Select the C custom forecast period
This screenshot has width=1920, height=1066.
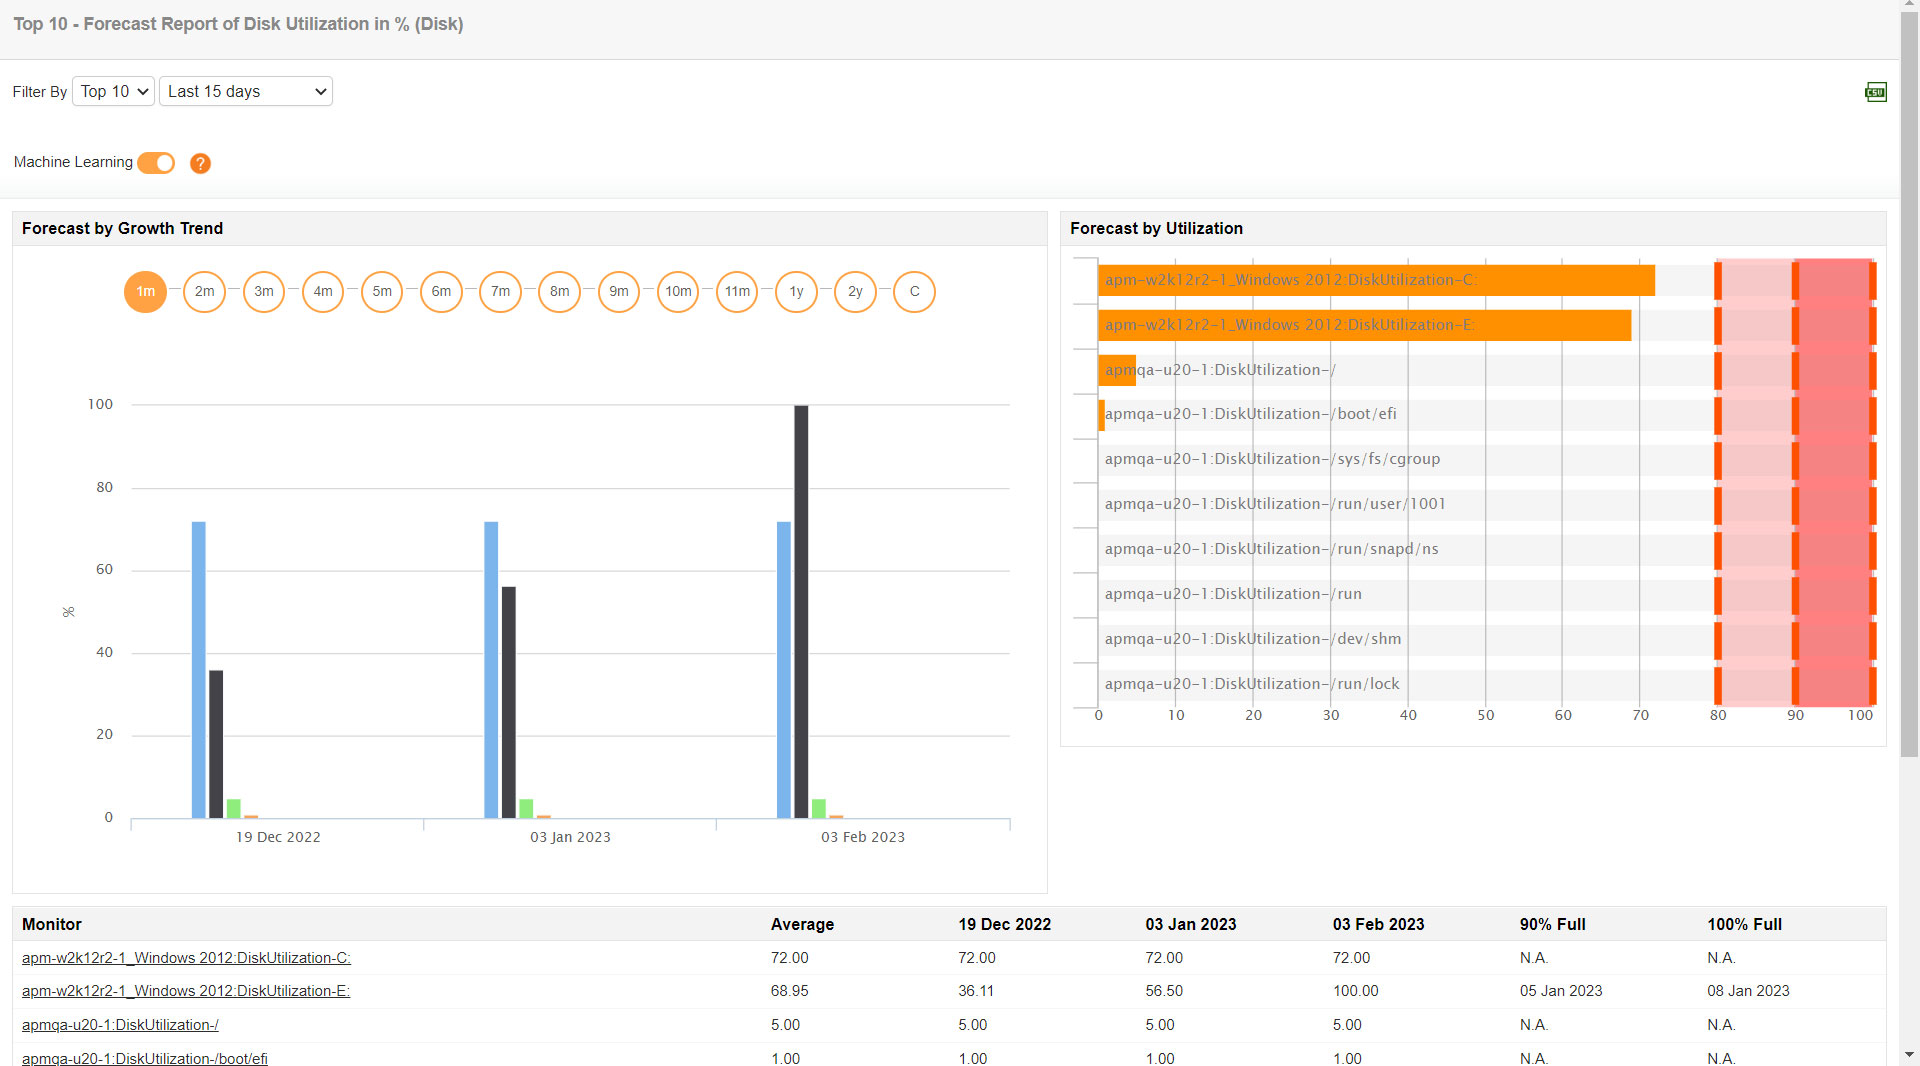(914, 291)
